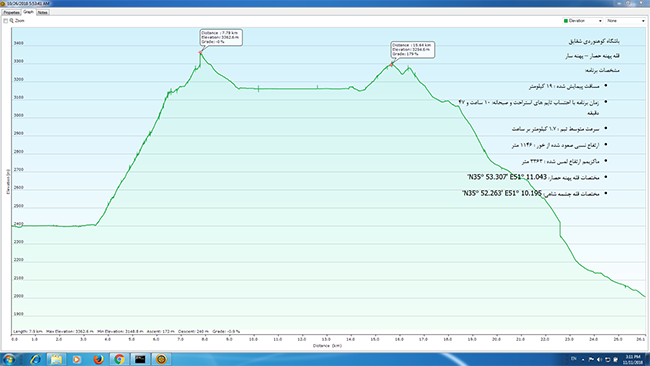Click the N35° 53.307' E51° 11.043 coordinates text

point(507,177)
